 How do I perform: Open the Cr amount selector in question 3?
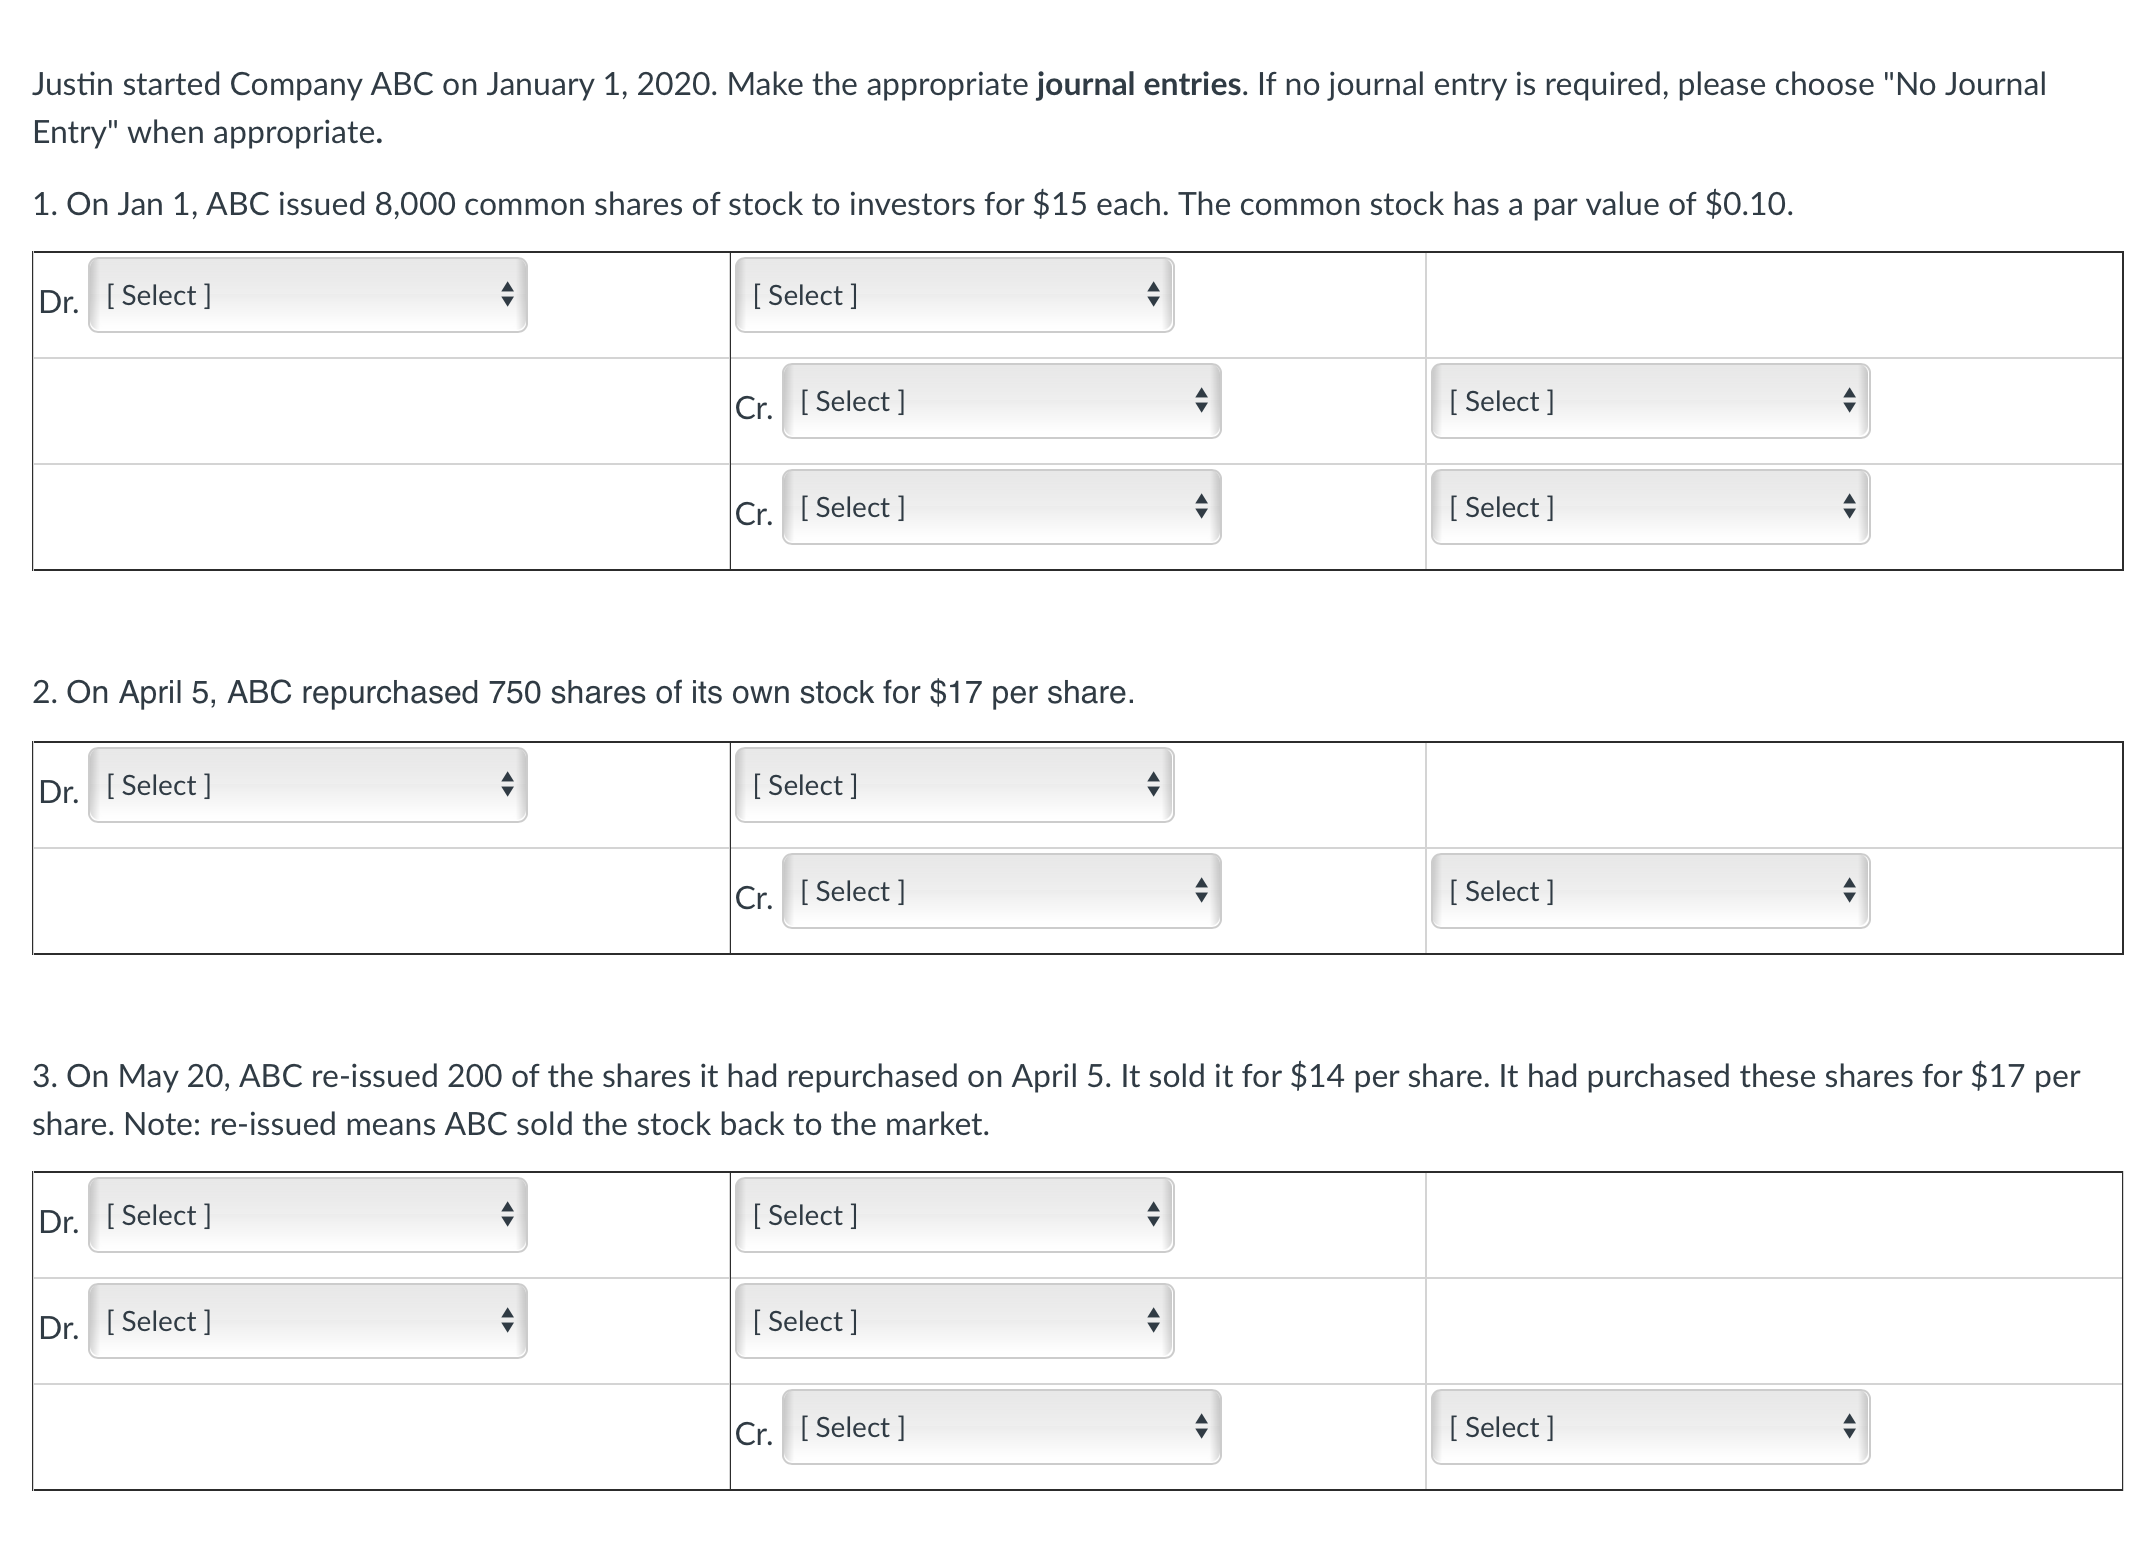[1649, 1428]
